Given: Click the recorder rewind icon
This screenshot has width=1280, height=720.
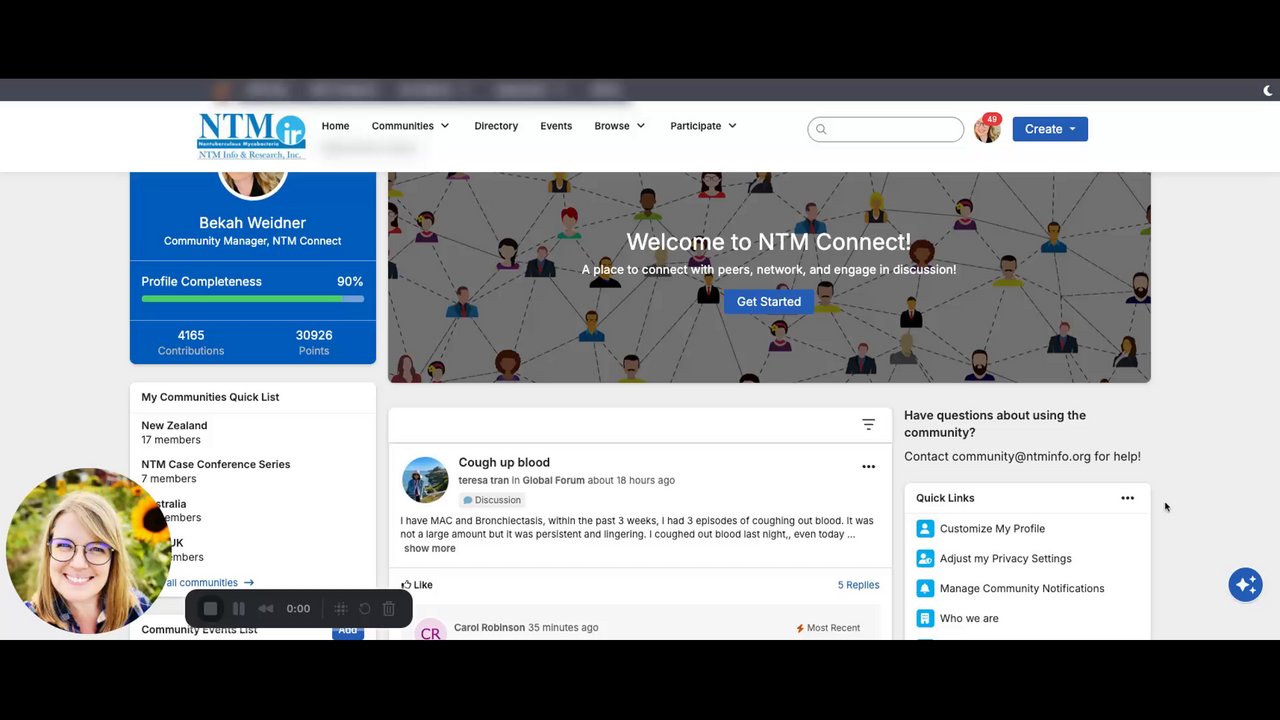Looking at the screenshot, I should 266,608.
